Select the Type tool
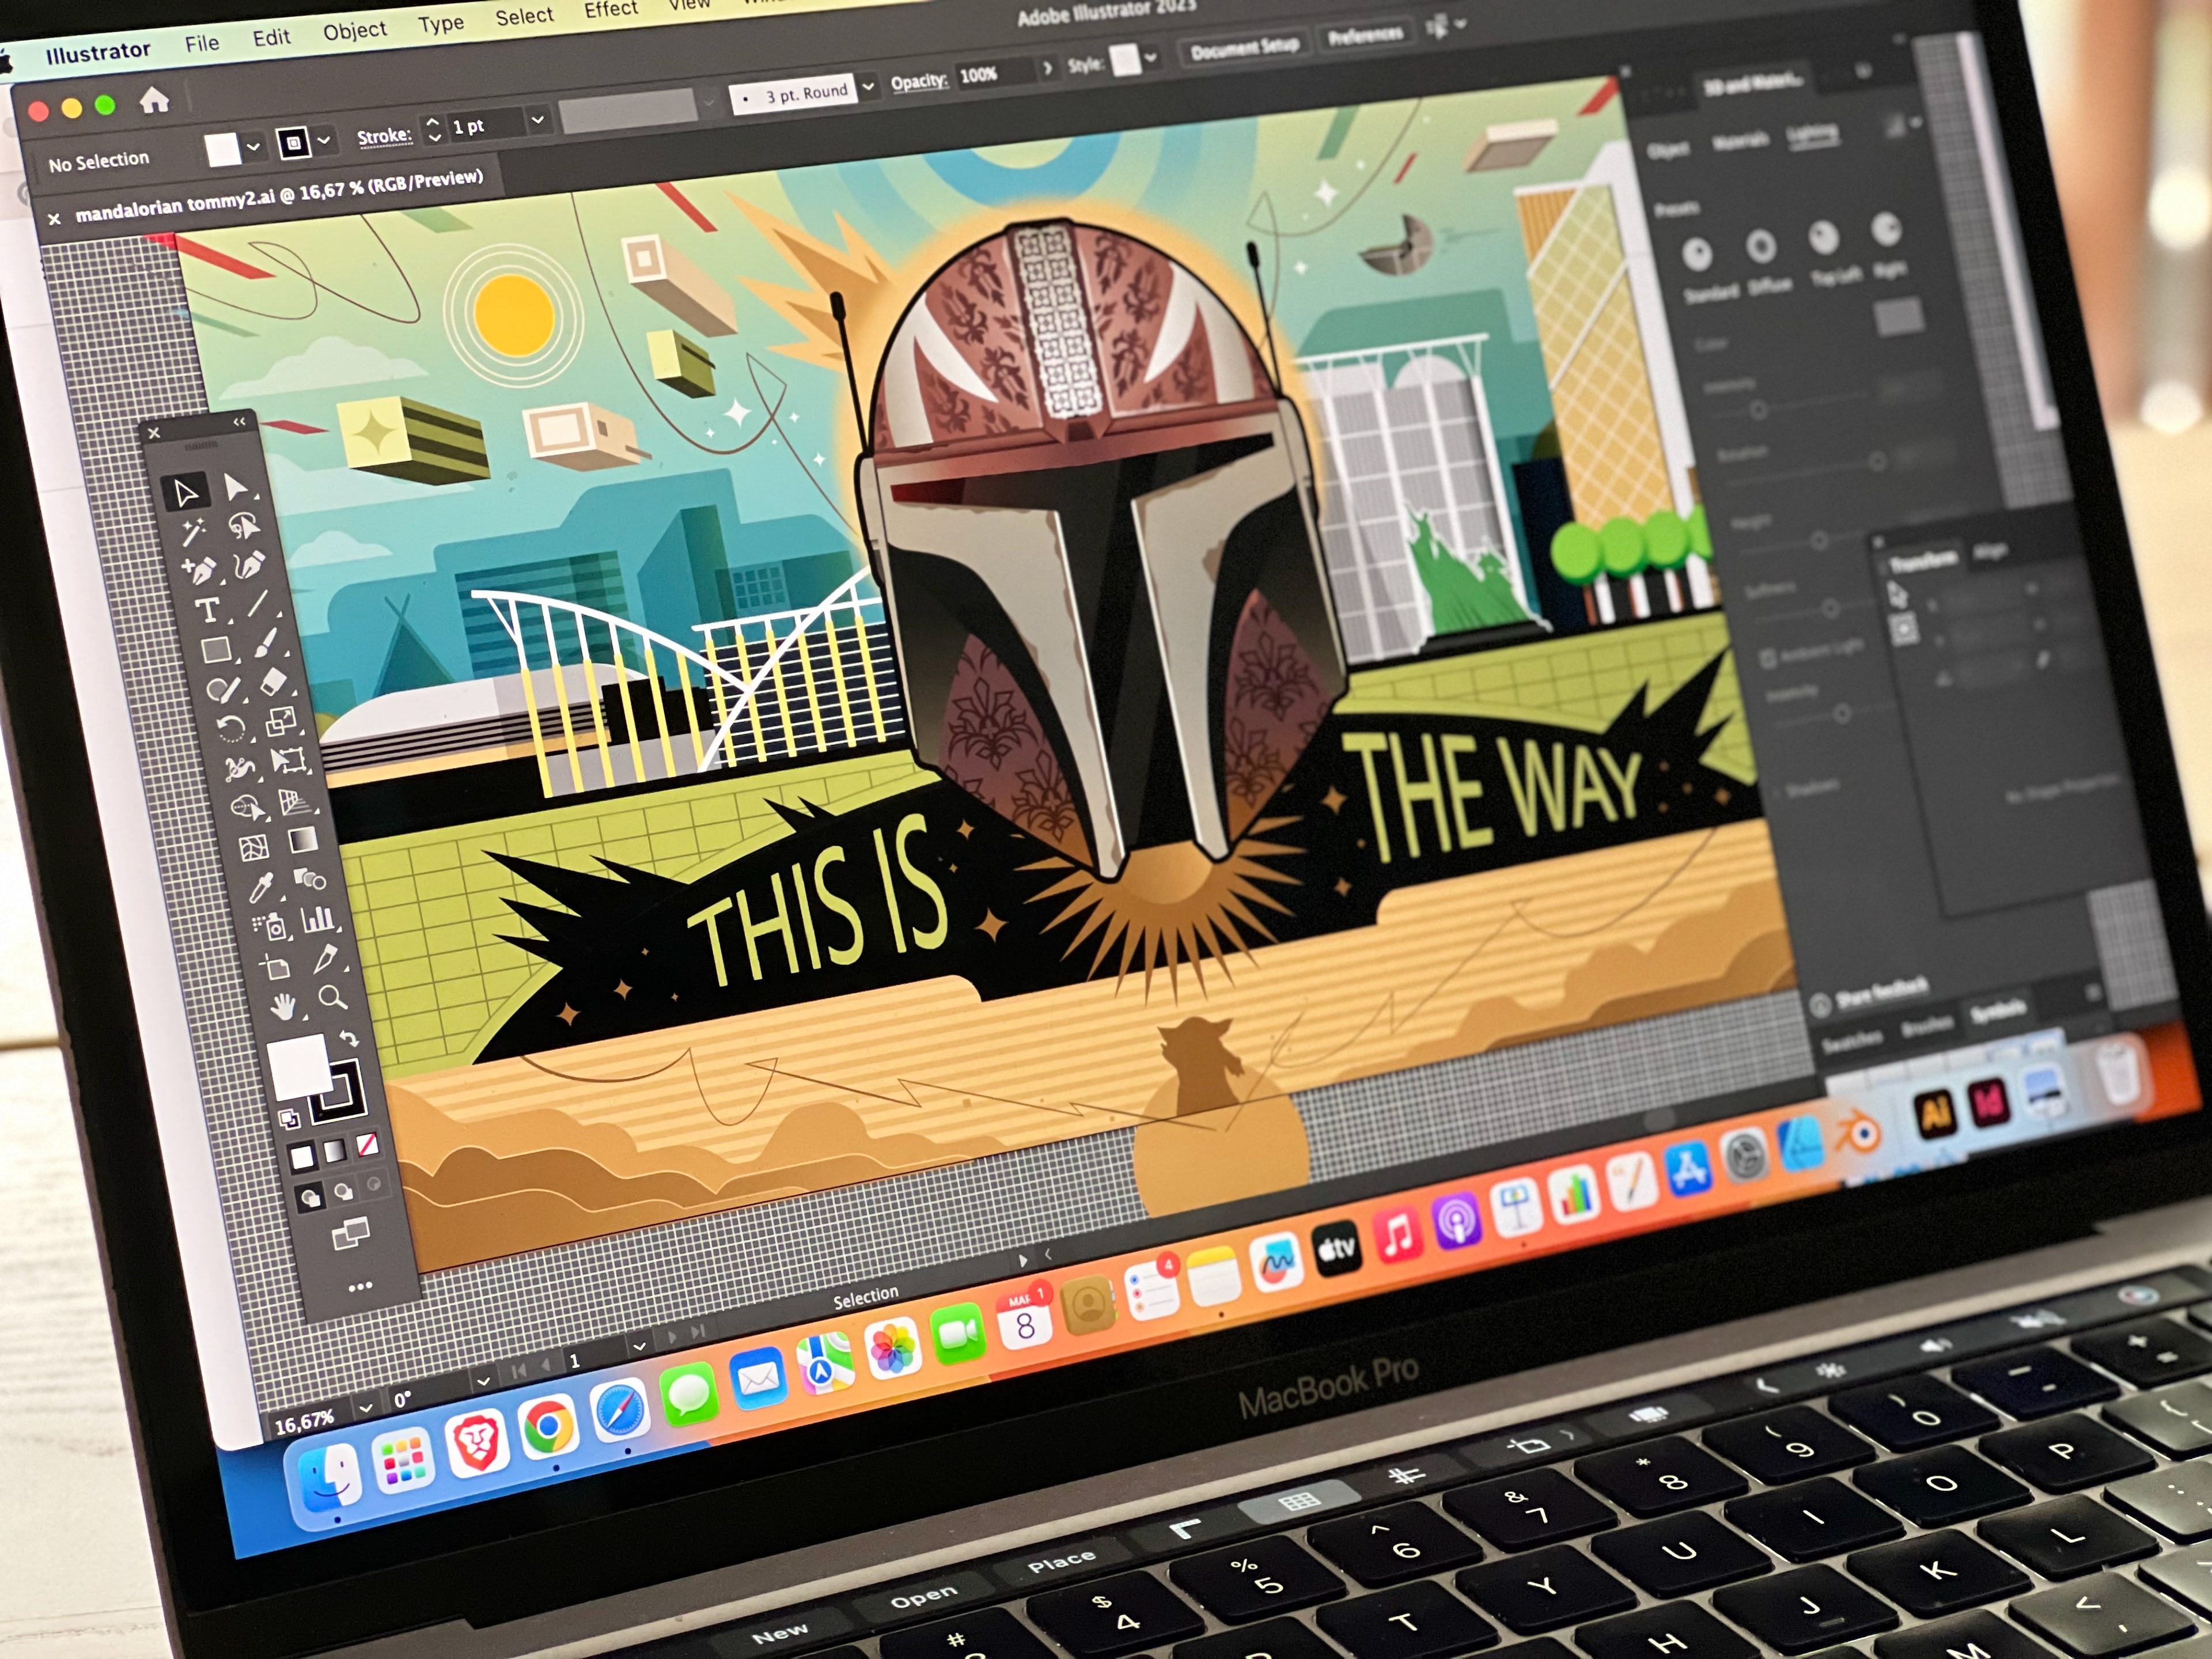 pos(207,610)
